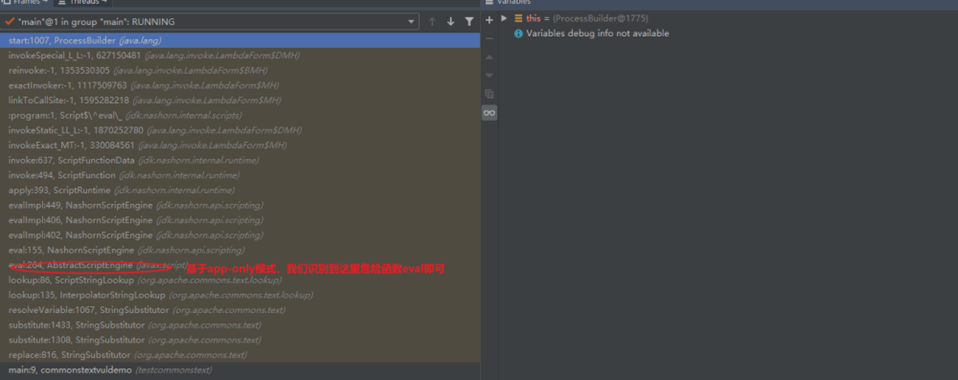
Task: Select frame invokeSpecial_L_L:-1
Action: coord(240,55)
